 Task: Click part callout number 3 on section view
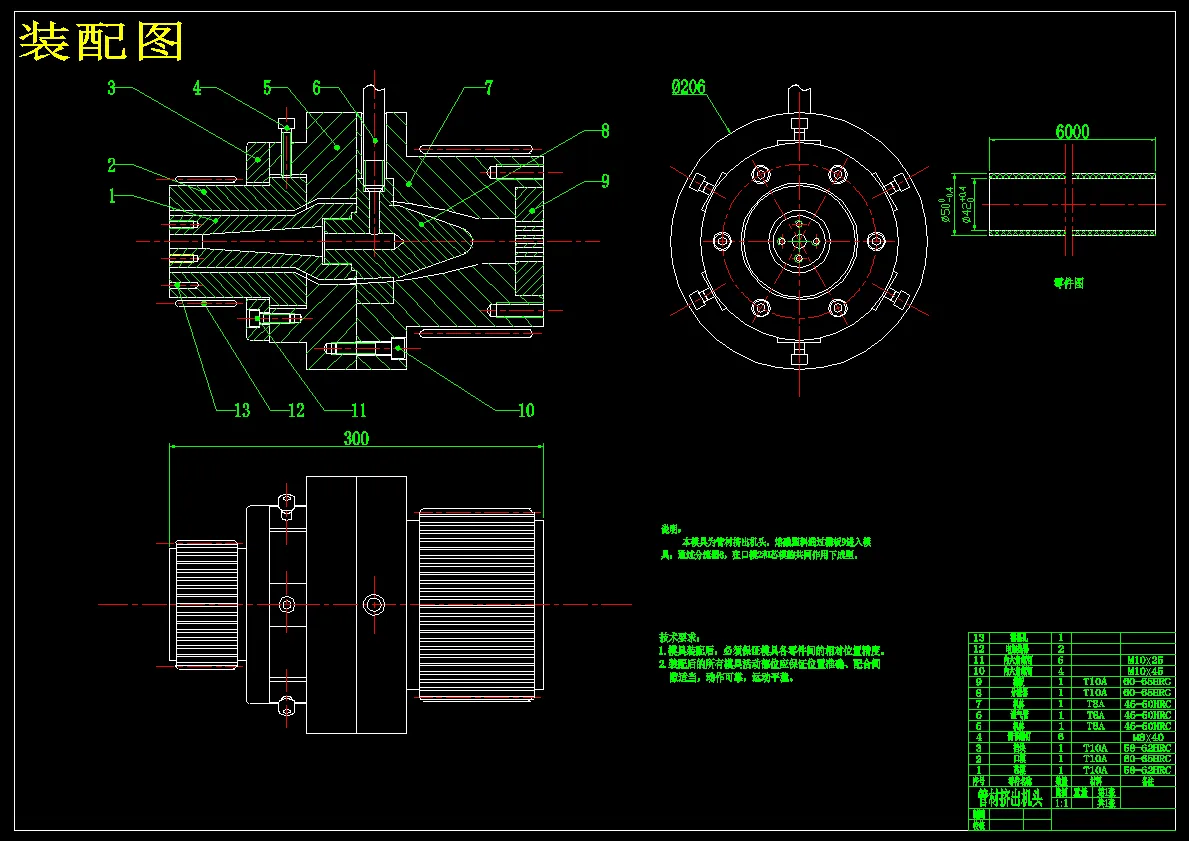(111, 88)
